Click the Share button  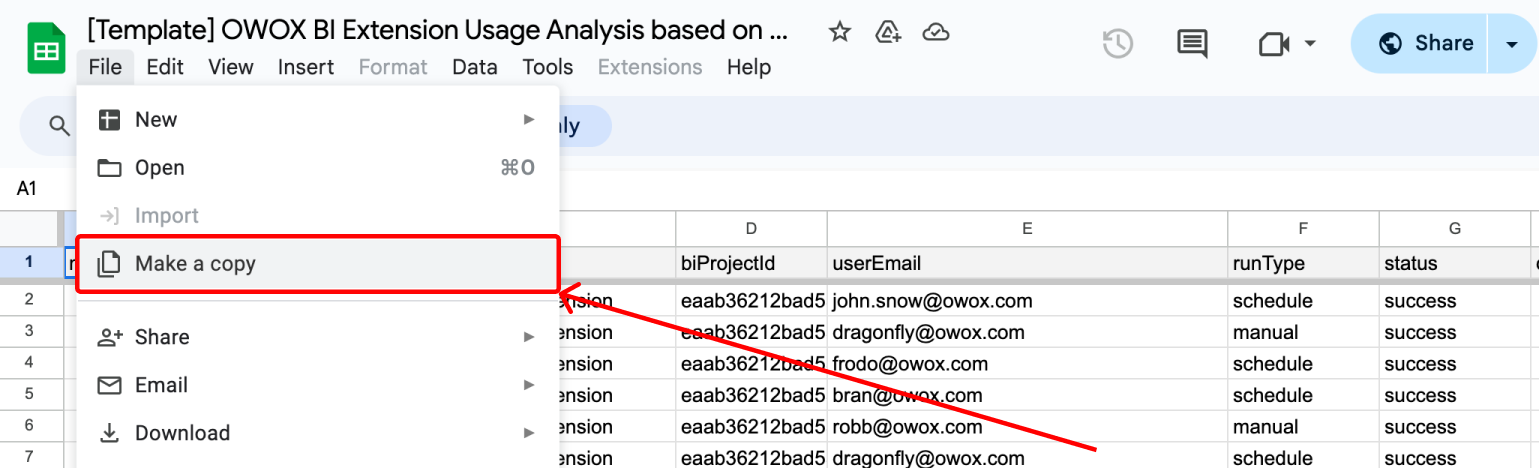click(x=1419, y=43)
